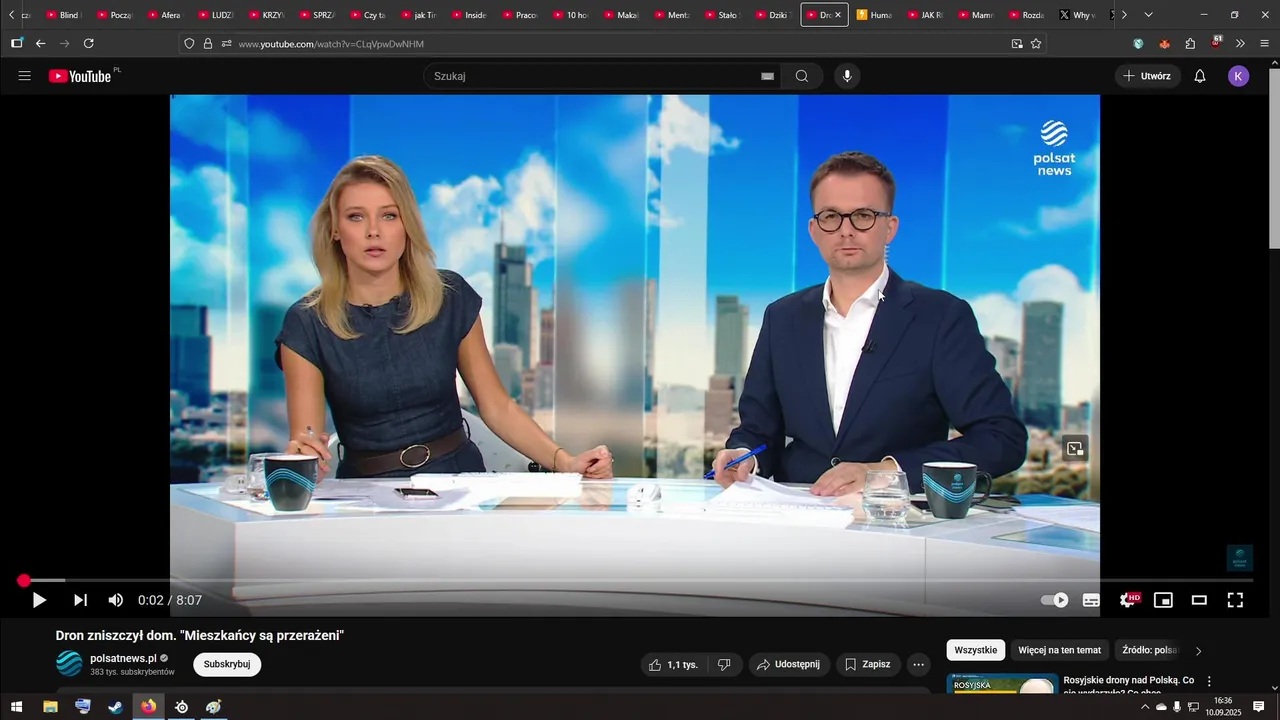
Task: Open YouTube notifications bell
Action: (1200, 76)
